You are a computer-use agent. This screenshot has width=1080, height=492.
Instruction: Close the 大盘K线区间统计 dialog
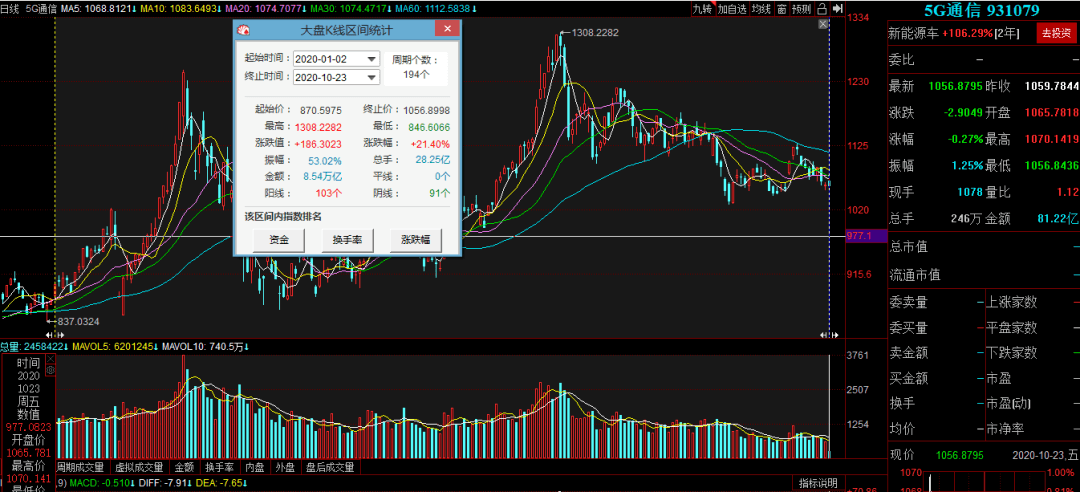pos(447,29)
